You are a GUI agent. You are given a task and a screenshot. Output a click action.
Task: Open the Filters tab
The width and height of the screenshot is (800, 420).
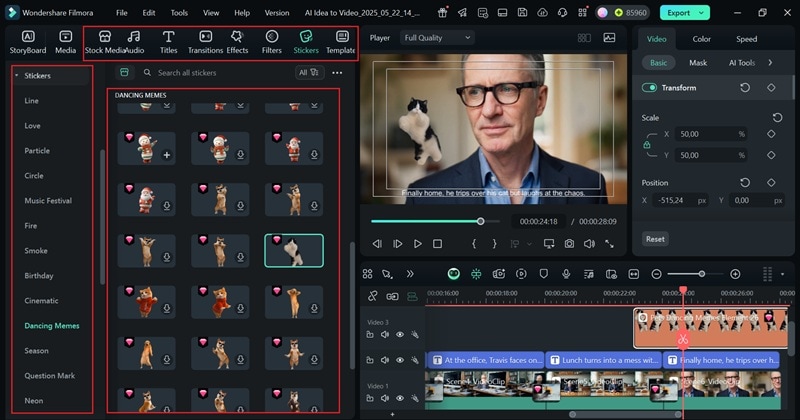pos(271,42)
